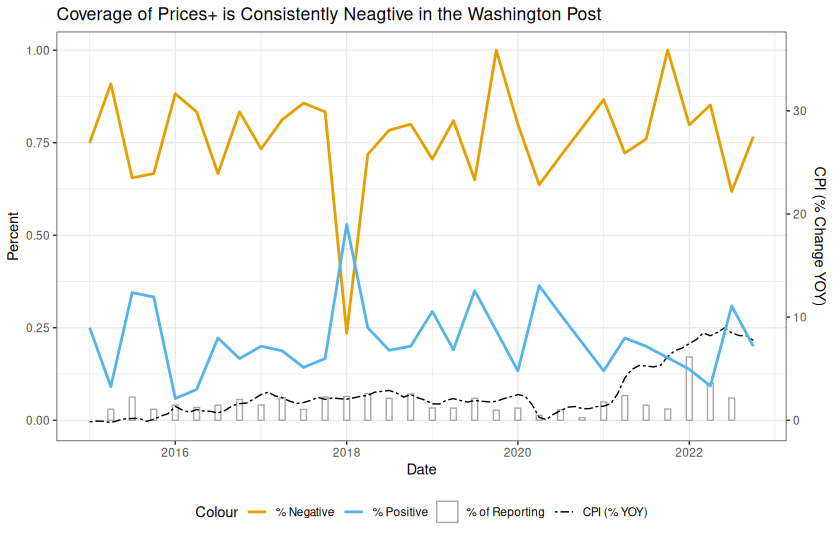Select the "% Negative" legend label

[x=302, y=512]
